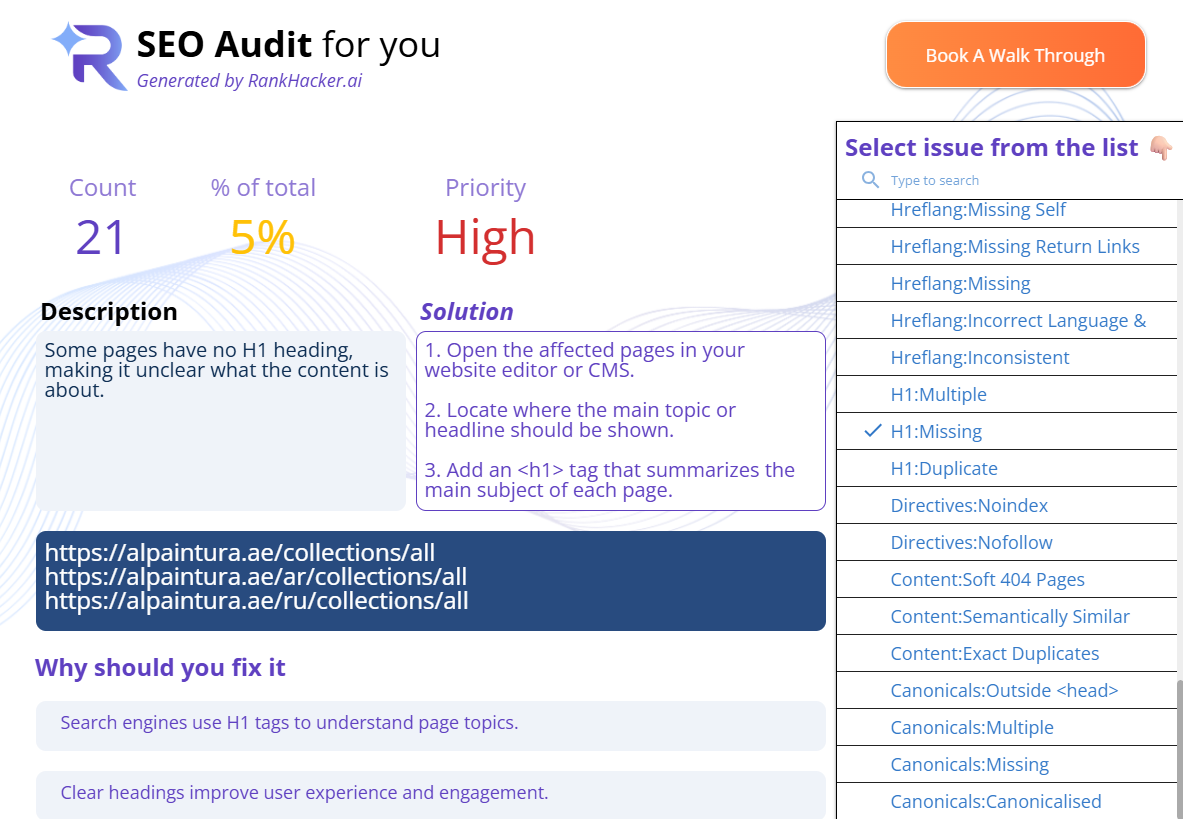Pick Directives:Nofollow in the list
This screenshot has height=819, width=1183.
click(971, 543)
